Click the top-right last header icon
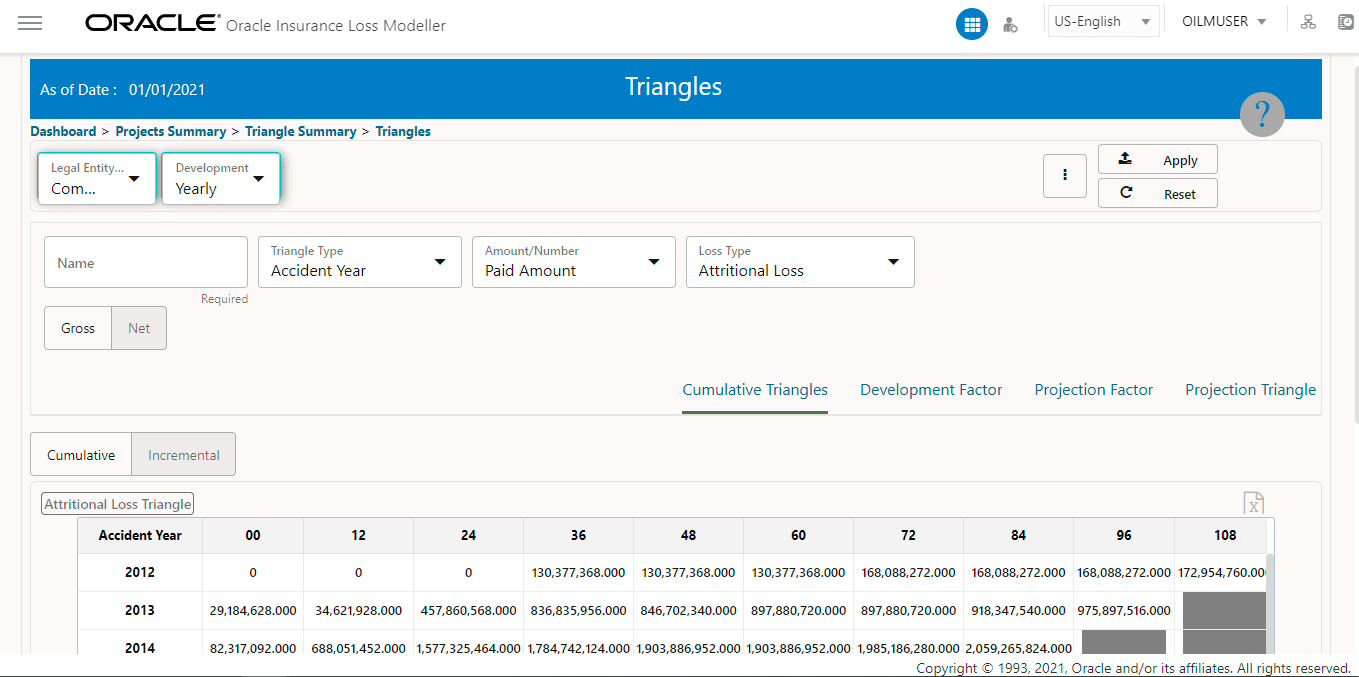 click(1346, 22)
